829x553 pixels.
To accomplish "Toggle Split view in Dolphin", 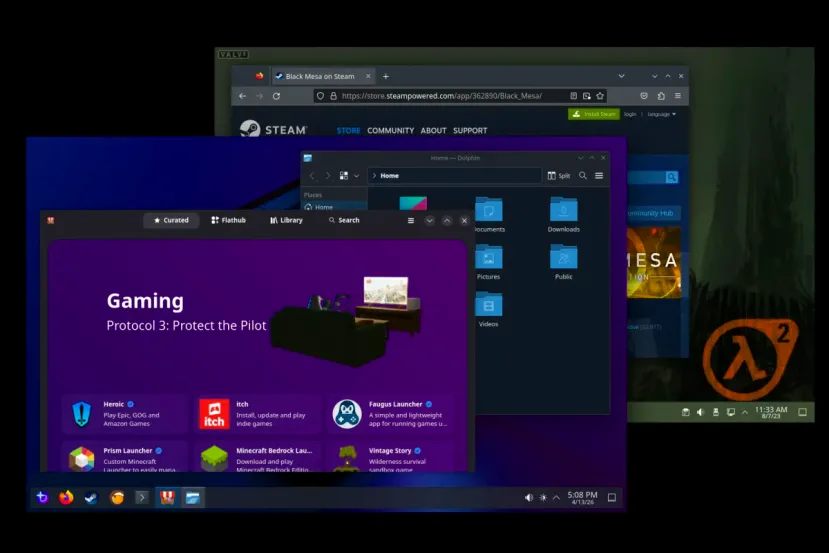I will click(559, 176).
